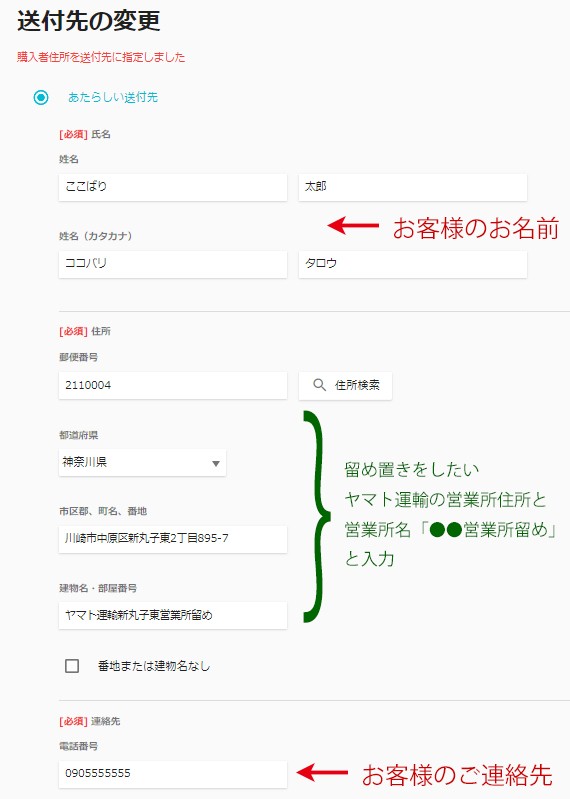Click the dropdown arrow next to 神奈川県

click(215, 463)
